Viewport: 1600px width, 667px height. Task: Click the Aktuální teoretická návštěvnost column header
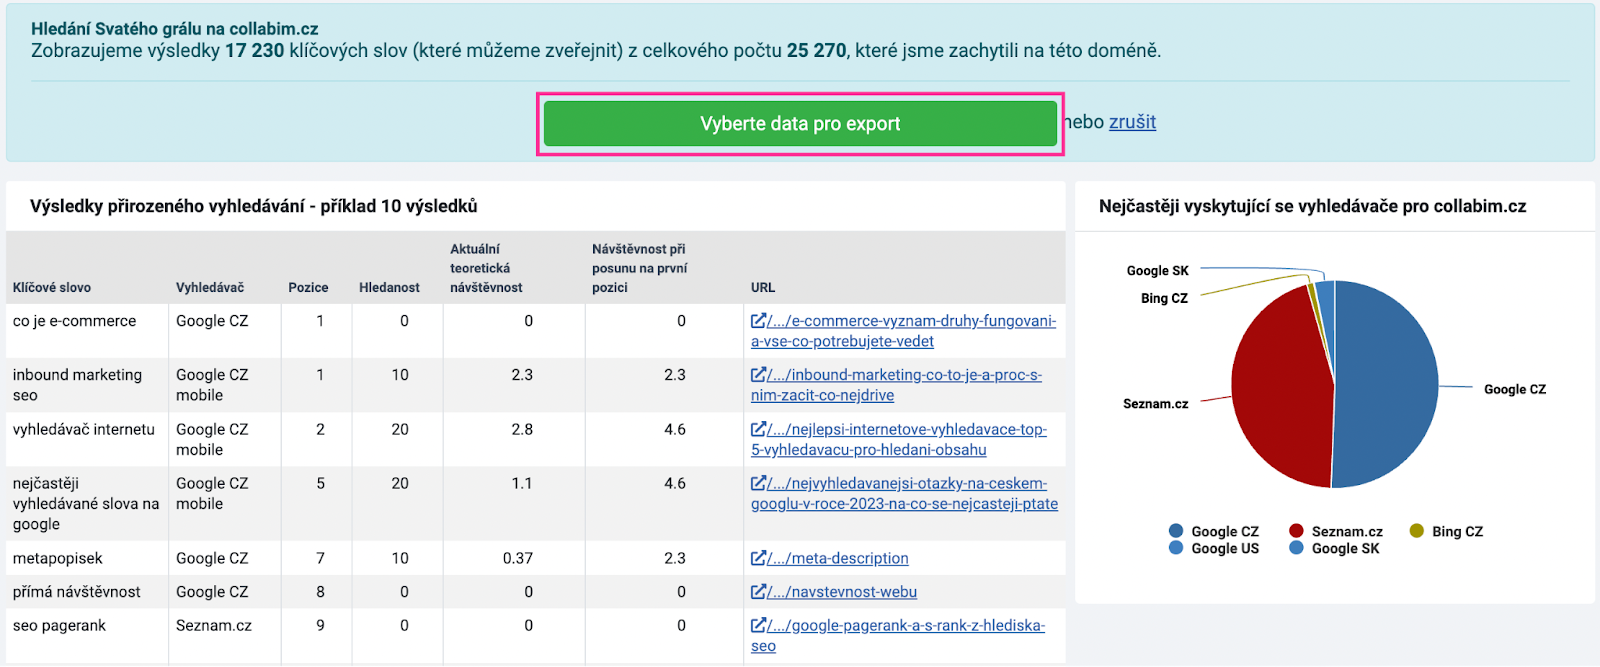click(x=486, y=268)
